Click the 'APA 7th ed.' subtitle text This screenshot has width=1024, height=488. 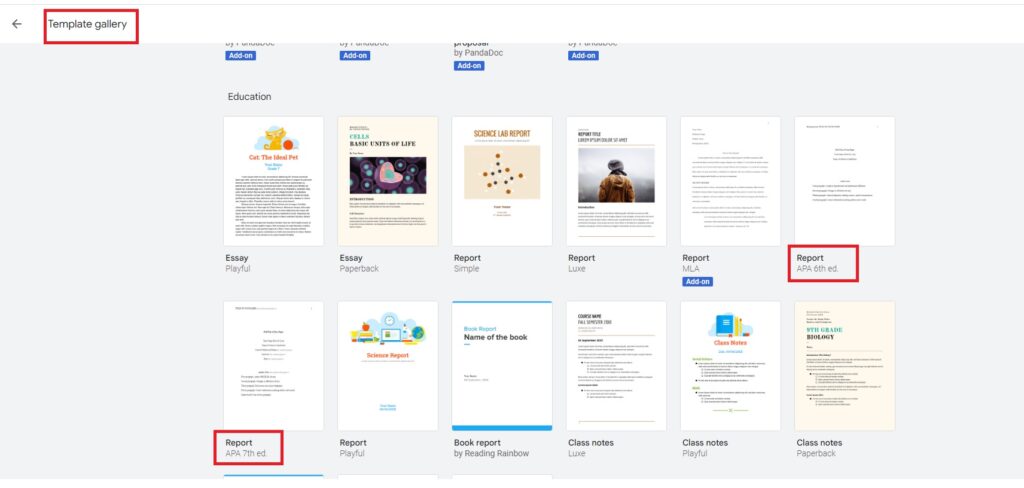[x=246, y=453]
